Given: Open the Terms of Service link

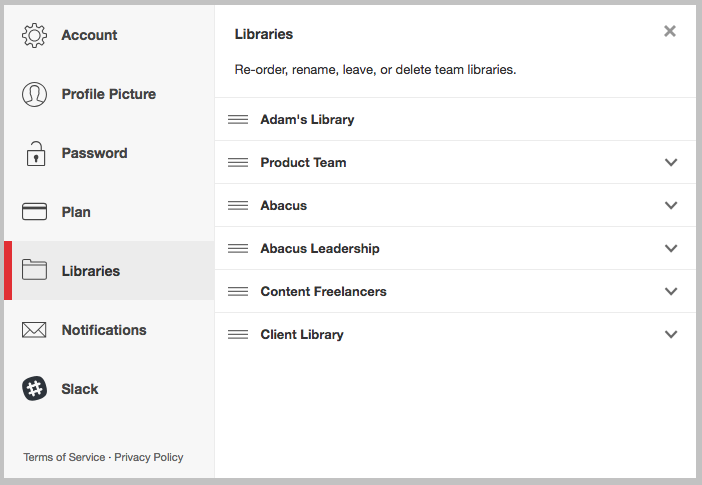Looking at the screenshot, I should point(64,457).
